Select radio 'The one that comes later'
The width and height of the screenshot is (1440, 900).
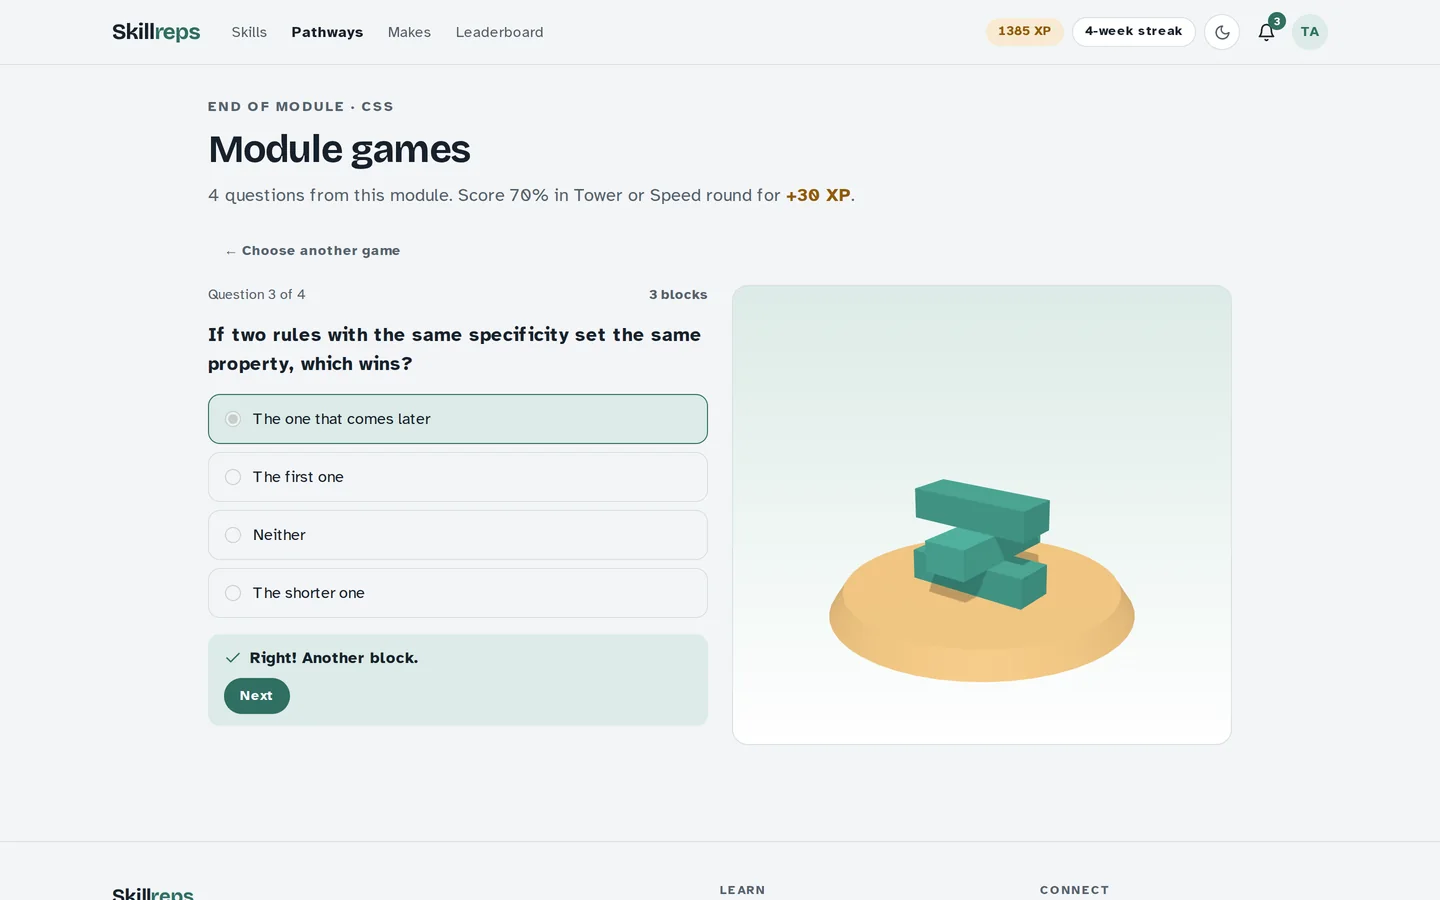pos(458,419)
